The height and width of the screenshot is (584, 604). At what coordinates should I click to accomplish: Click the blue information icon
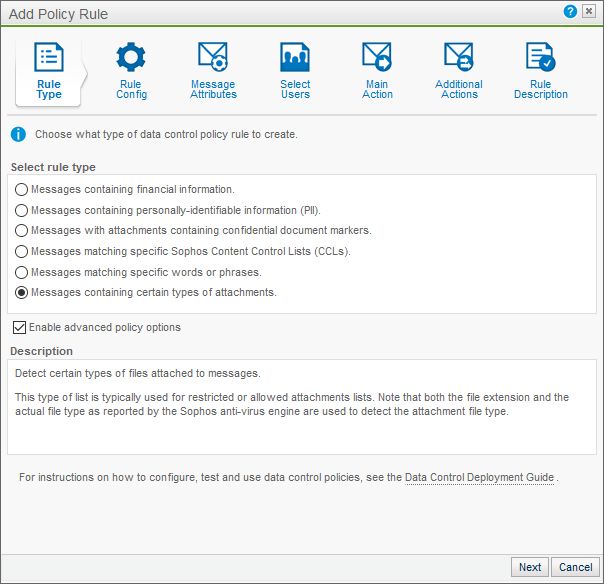[18, 134]
